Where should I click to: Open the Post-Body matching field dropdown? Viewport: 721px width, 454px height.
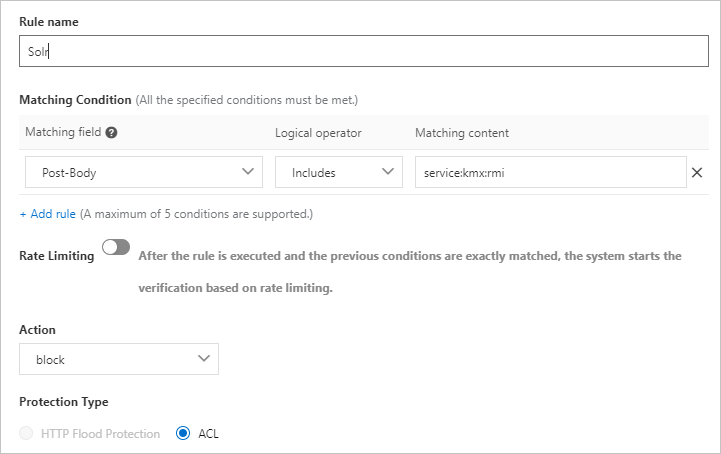[141, 172]
